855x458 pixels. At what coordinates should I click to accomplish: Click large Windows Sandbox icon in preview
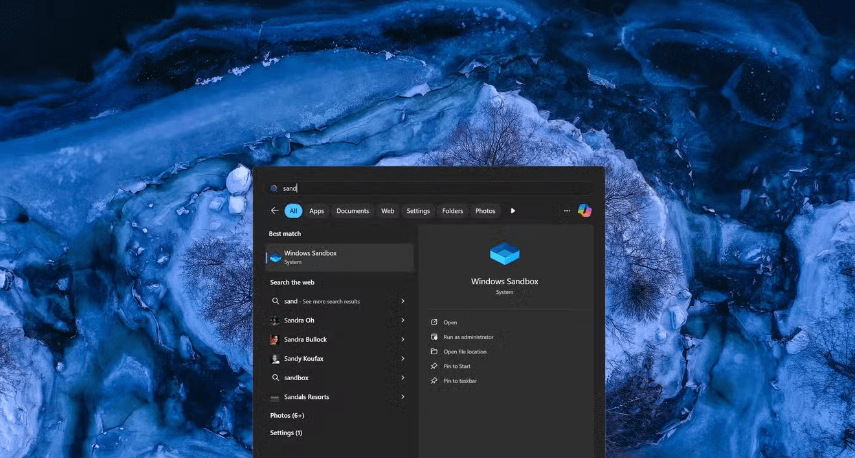tap(504, 254)
